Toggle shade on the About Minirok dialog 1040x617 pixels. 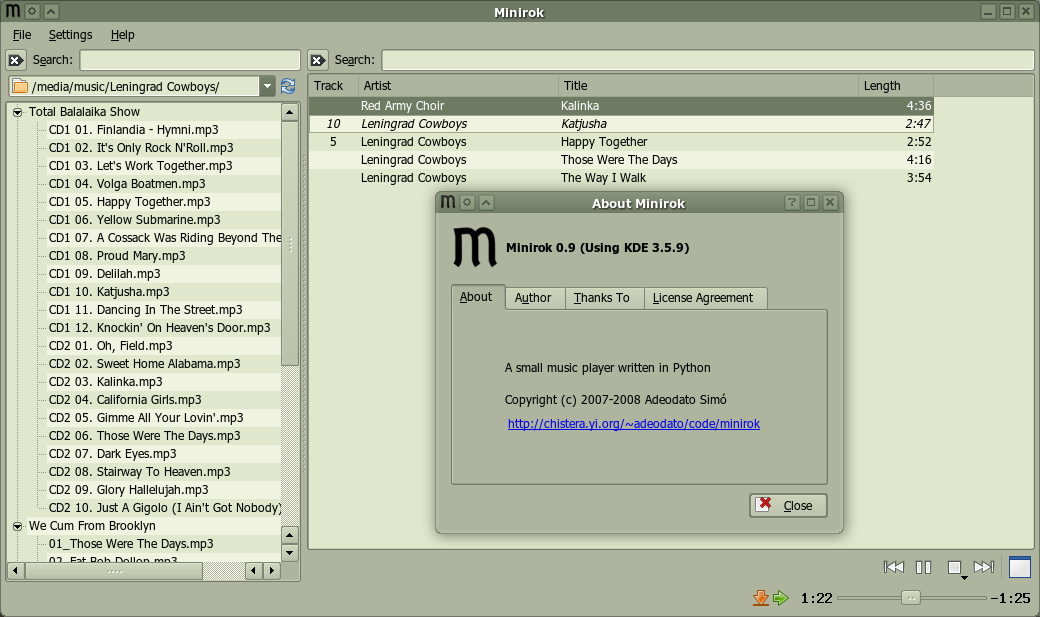click(486, 202)
